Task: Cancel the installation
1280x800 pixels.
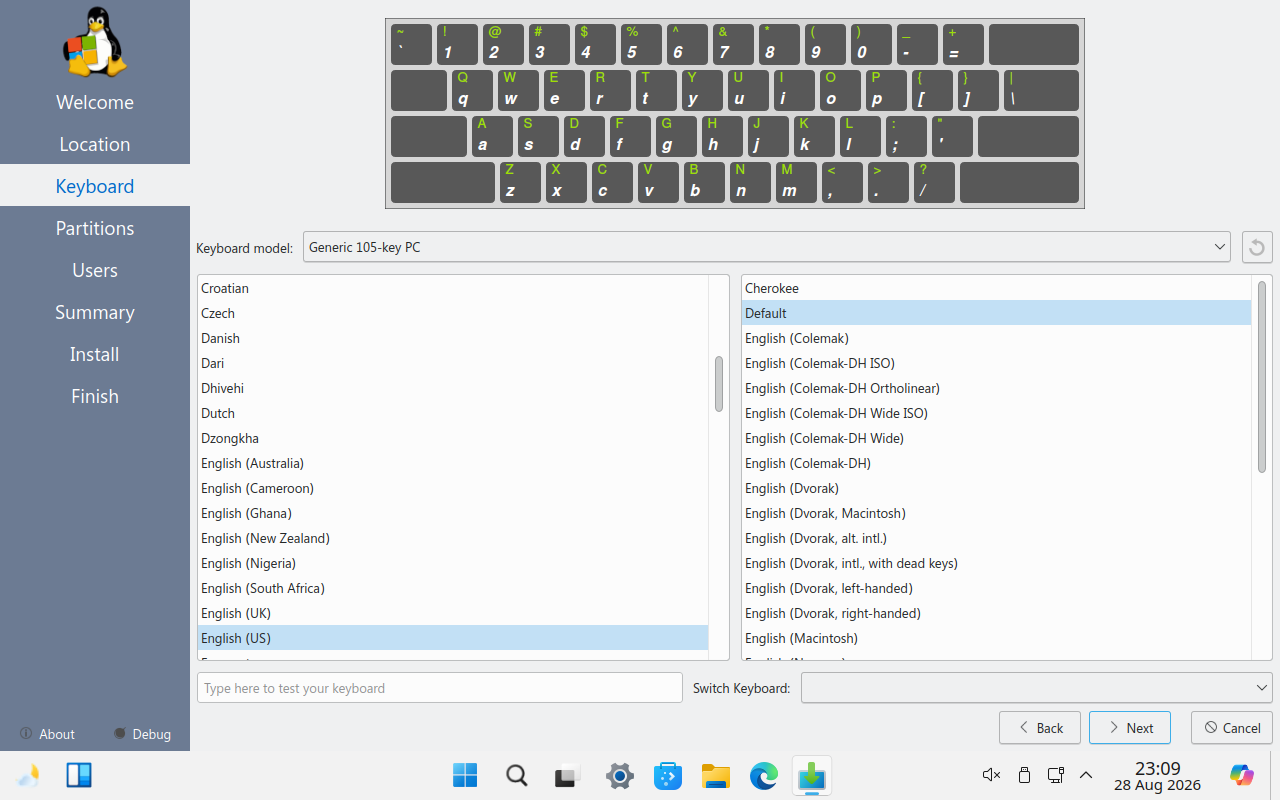Action: coord(1232,728)
